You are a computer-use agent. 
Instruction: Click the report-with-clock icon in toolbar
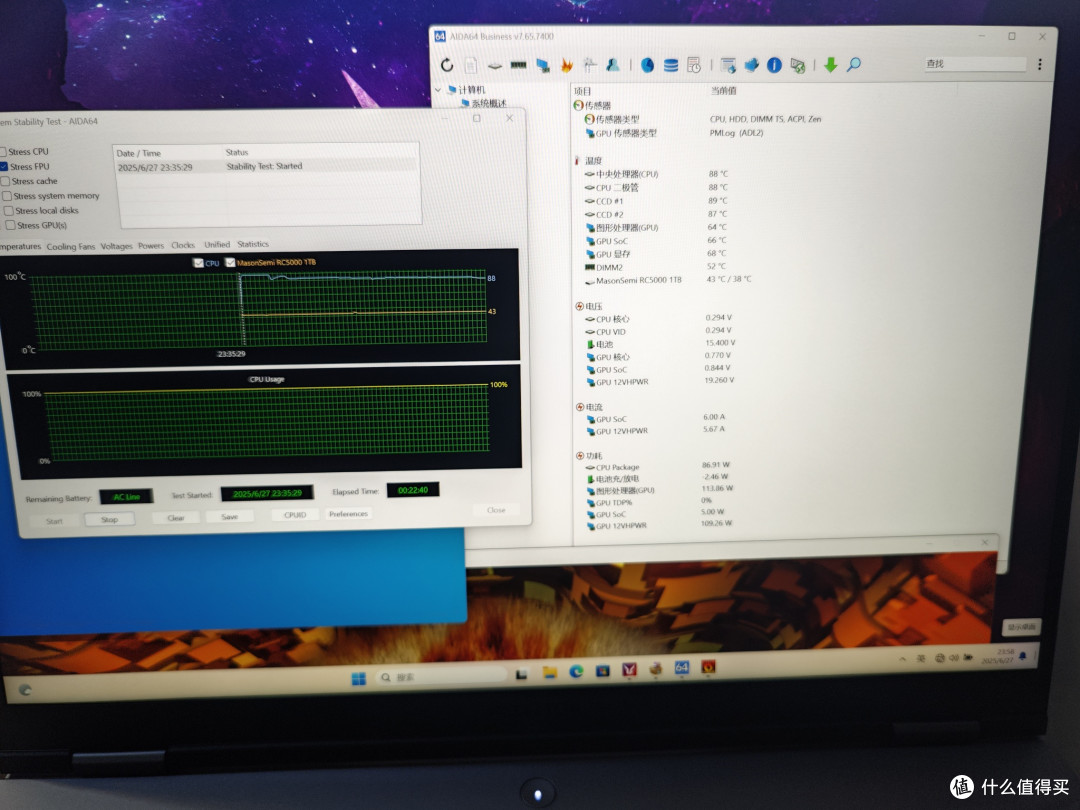[694, 65]
